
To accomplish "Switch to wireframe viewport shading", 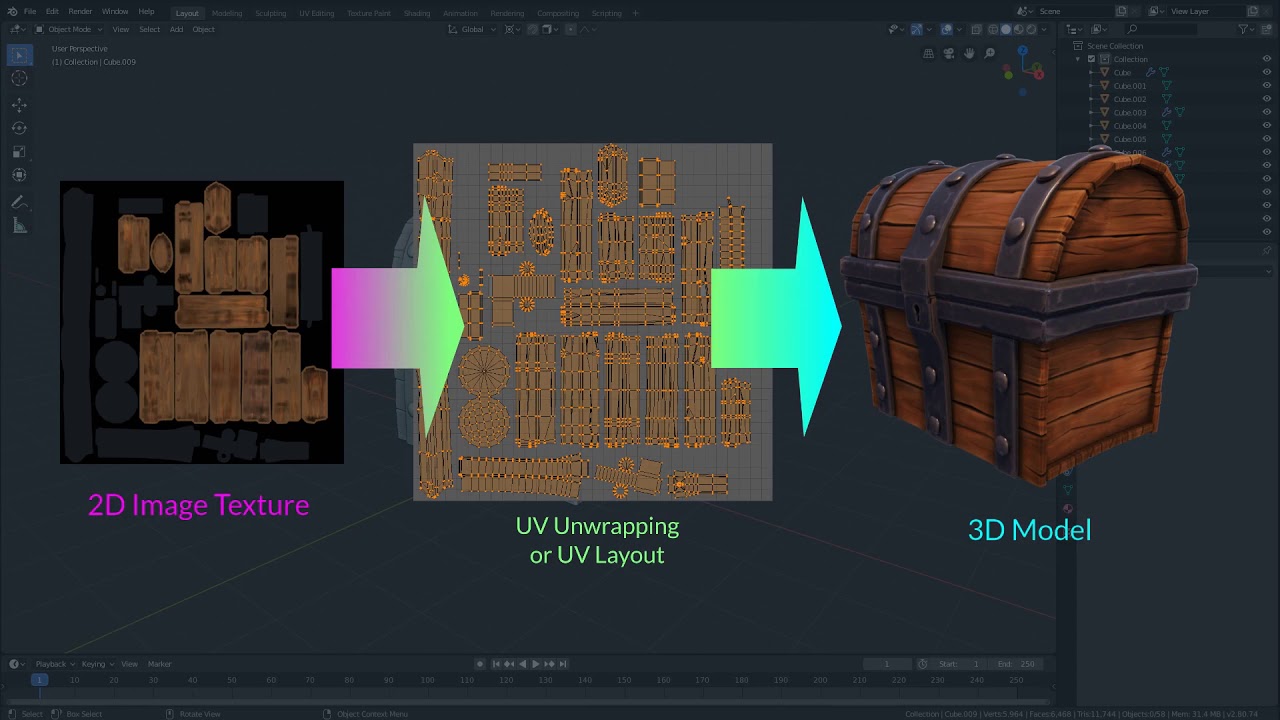I will click(x=993, y=29).
